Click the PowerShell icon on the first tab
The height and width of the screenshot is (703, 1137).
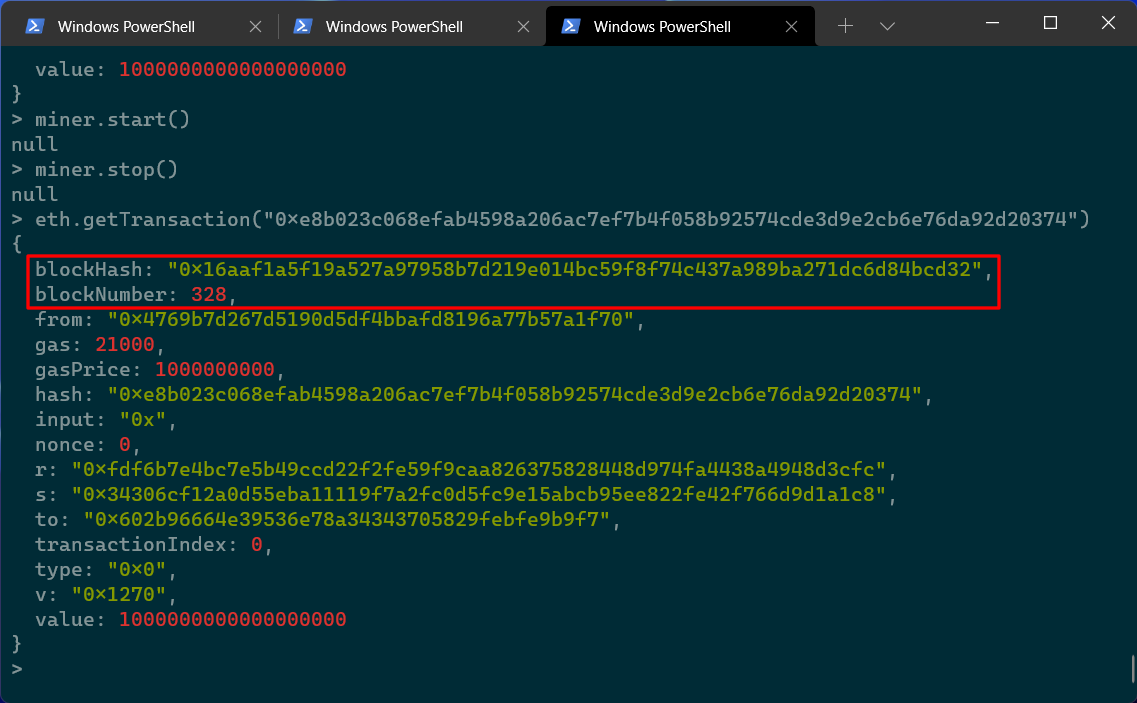(34, 26)
